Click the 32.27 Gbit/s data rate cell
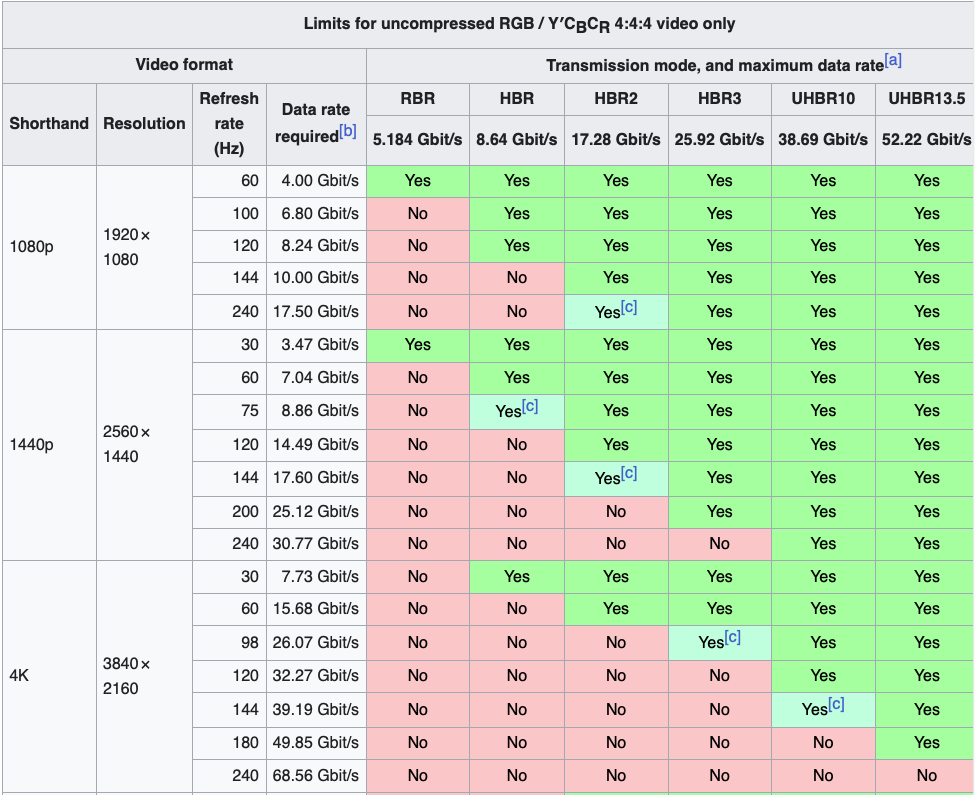This screenshot has height=795, width=975. tap(317, 676)
